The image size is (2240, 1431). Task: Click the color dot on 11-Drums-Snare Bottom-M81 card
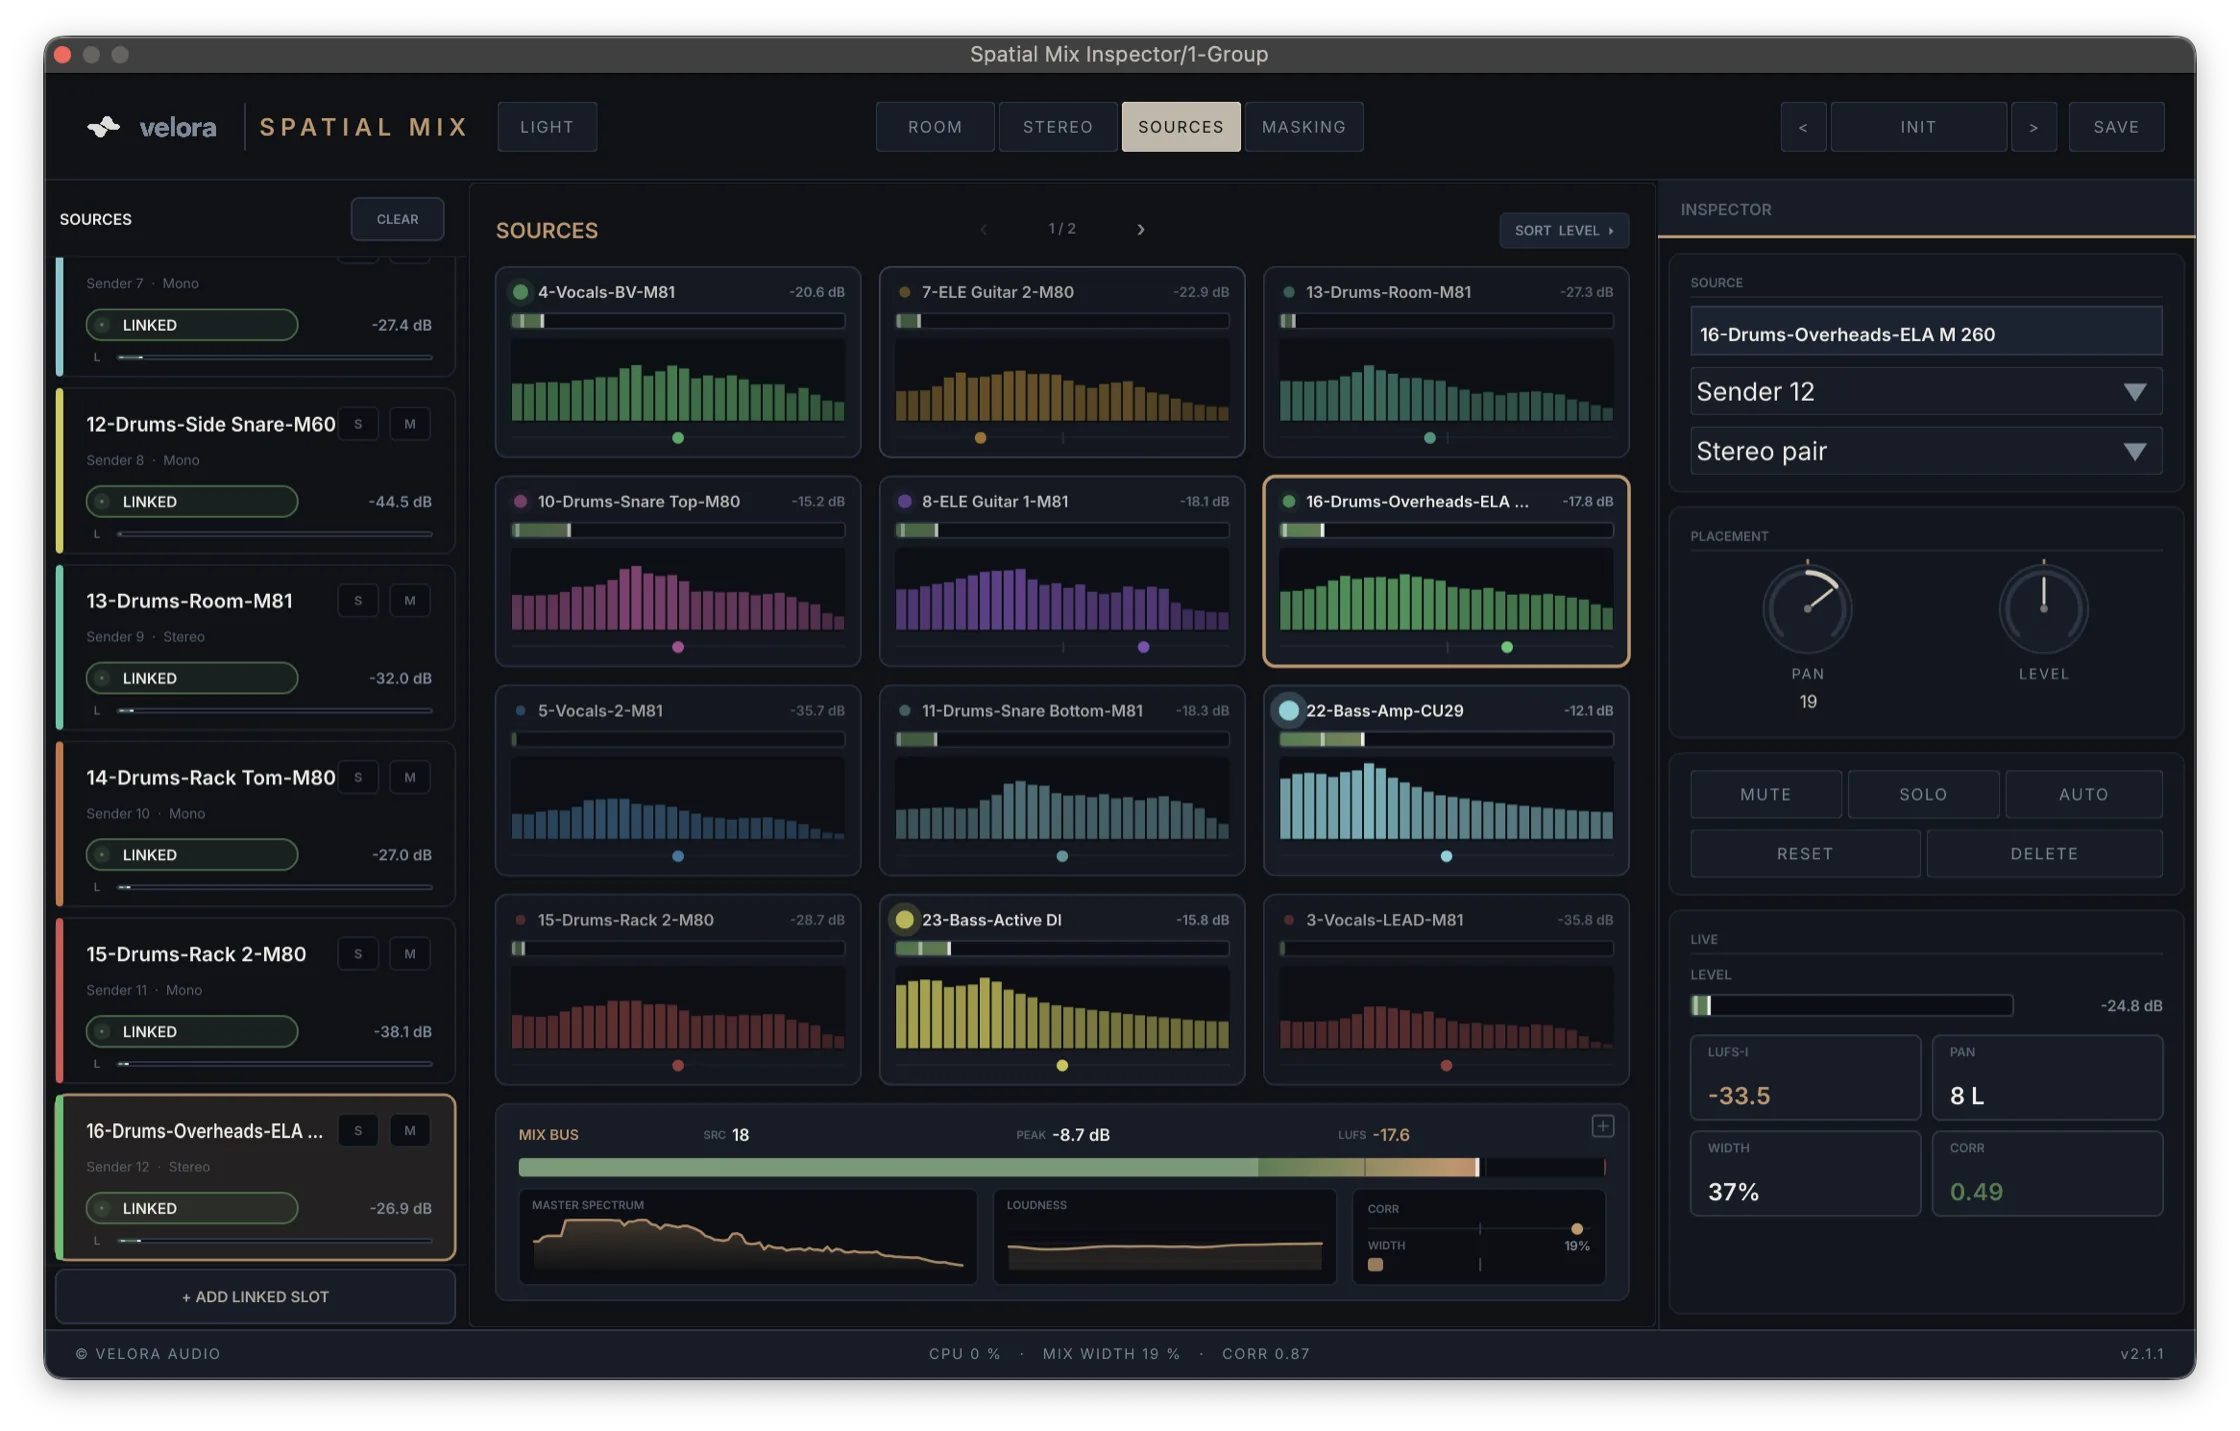[904, 710]
